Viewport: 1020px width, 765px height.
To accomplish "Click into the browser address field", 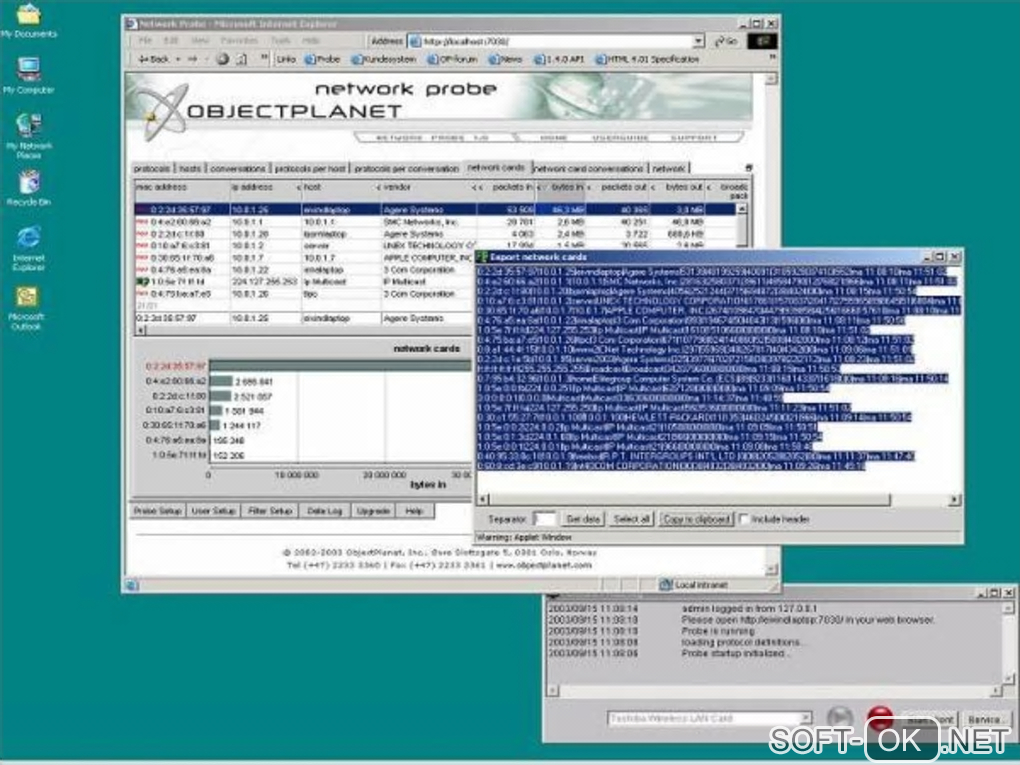I will [550, 41].
